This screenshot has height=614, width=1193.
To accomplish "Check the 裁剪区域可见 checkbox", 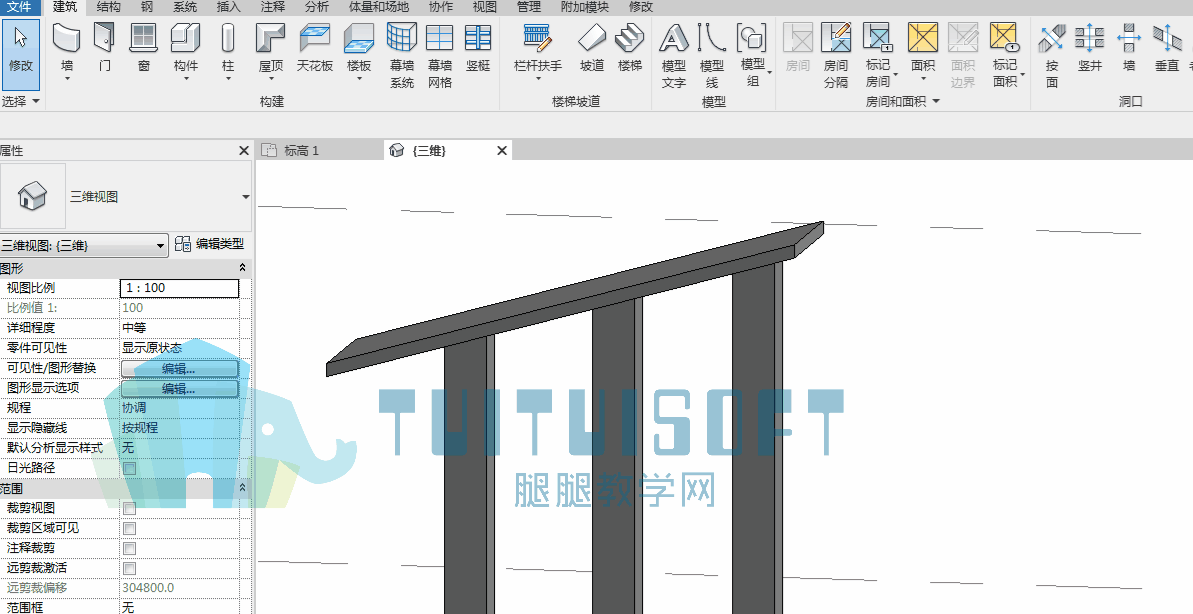I will [129, 528].
